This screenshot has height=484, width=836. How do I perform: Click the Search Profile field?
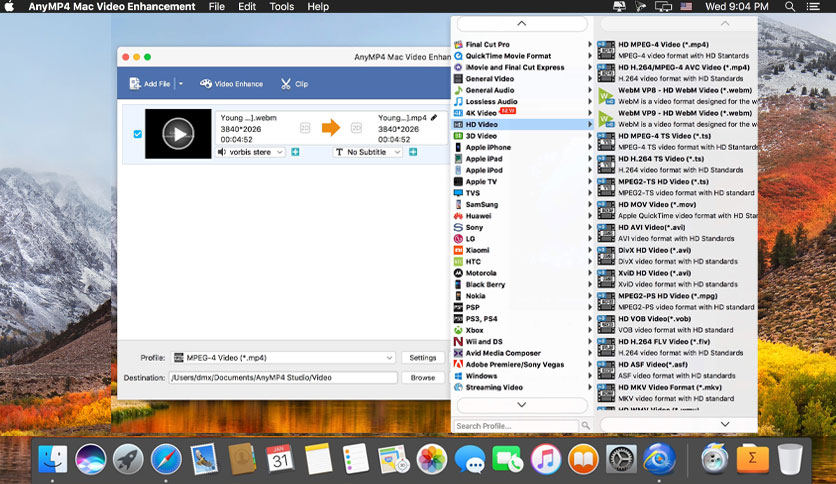pos(516,426)
